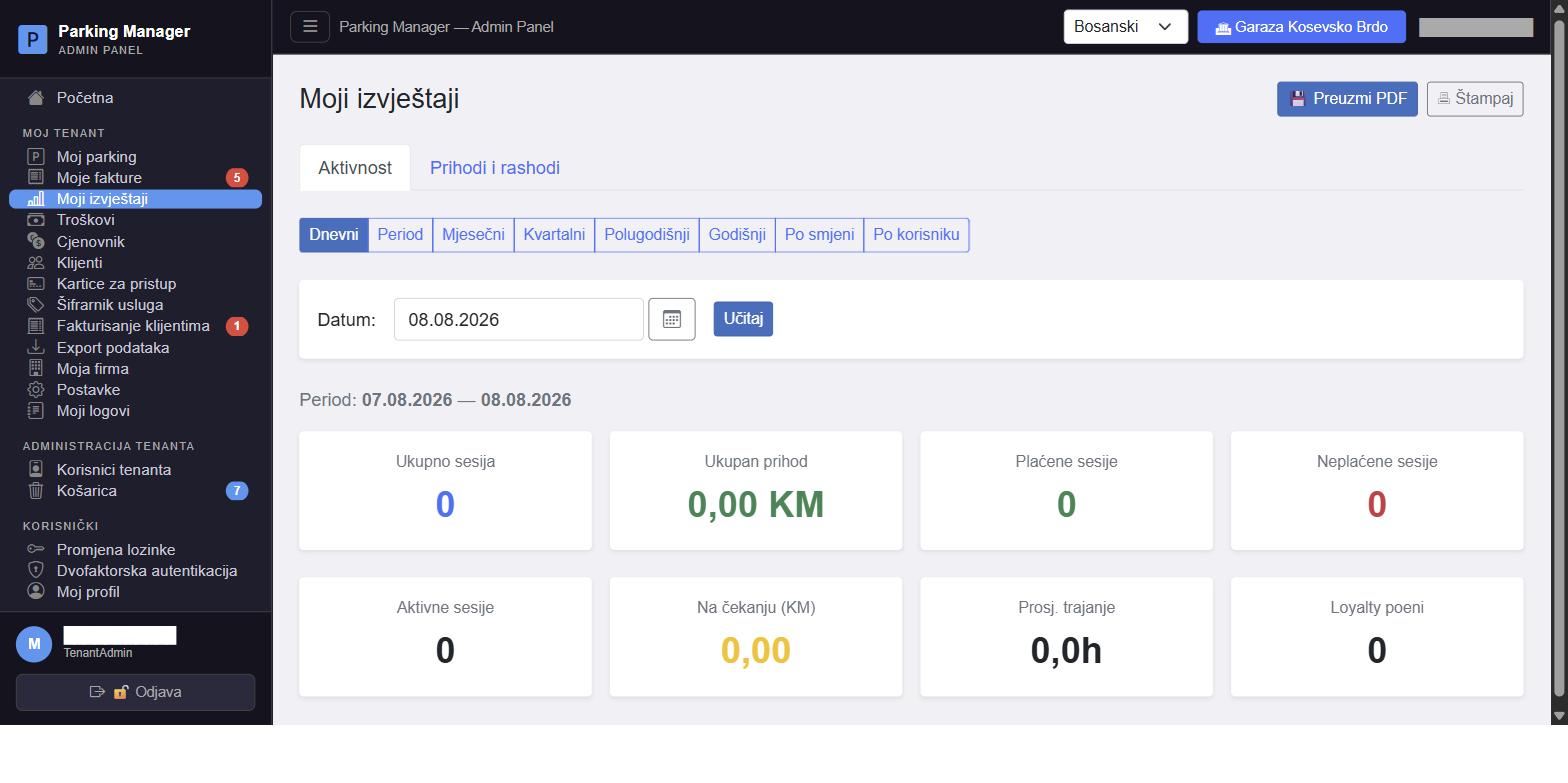This screenshot has height=783, width=1568.
Task: Click the invoice icon beside Moje fakture
Action: [x=36, y=177]
